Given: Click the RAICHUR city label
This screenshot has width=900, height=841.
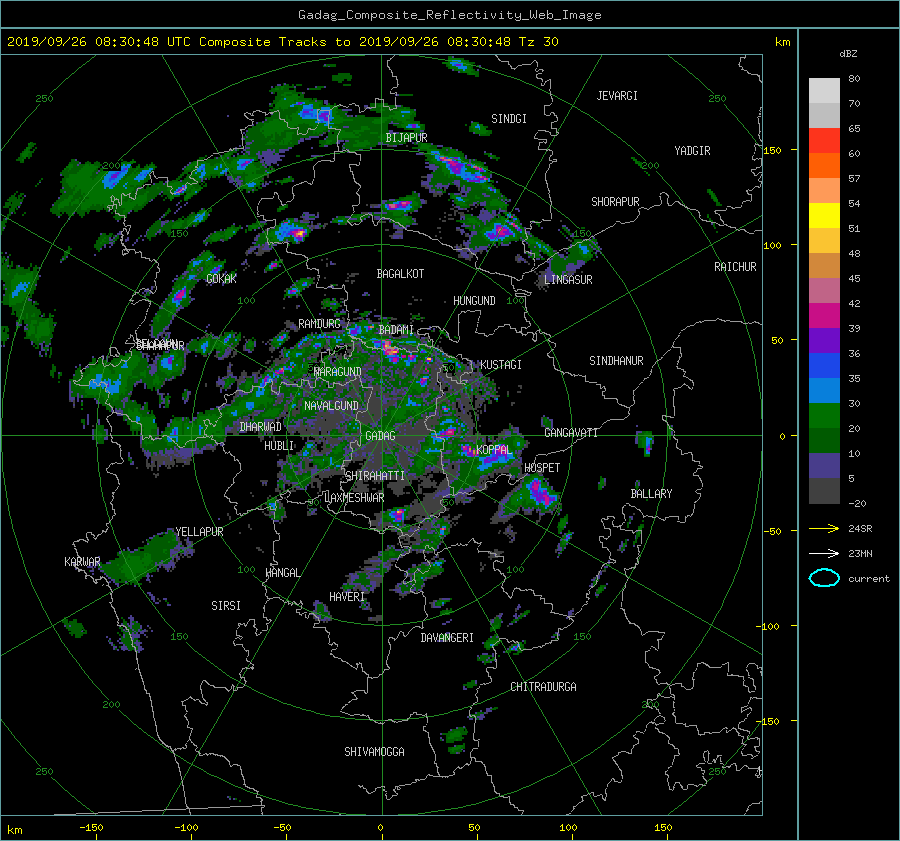Looking at the screenshot, I should [735, 267].
